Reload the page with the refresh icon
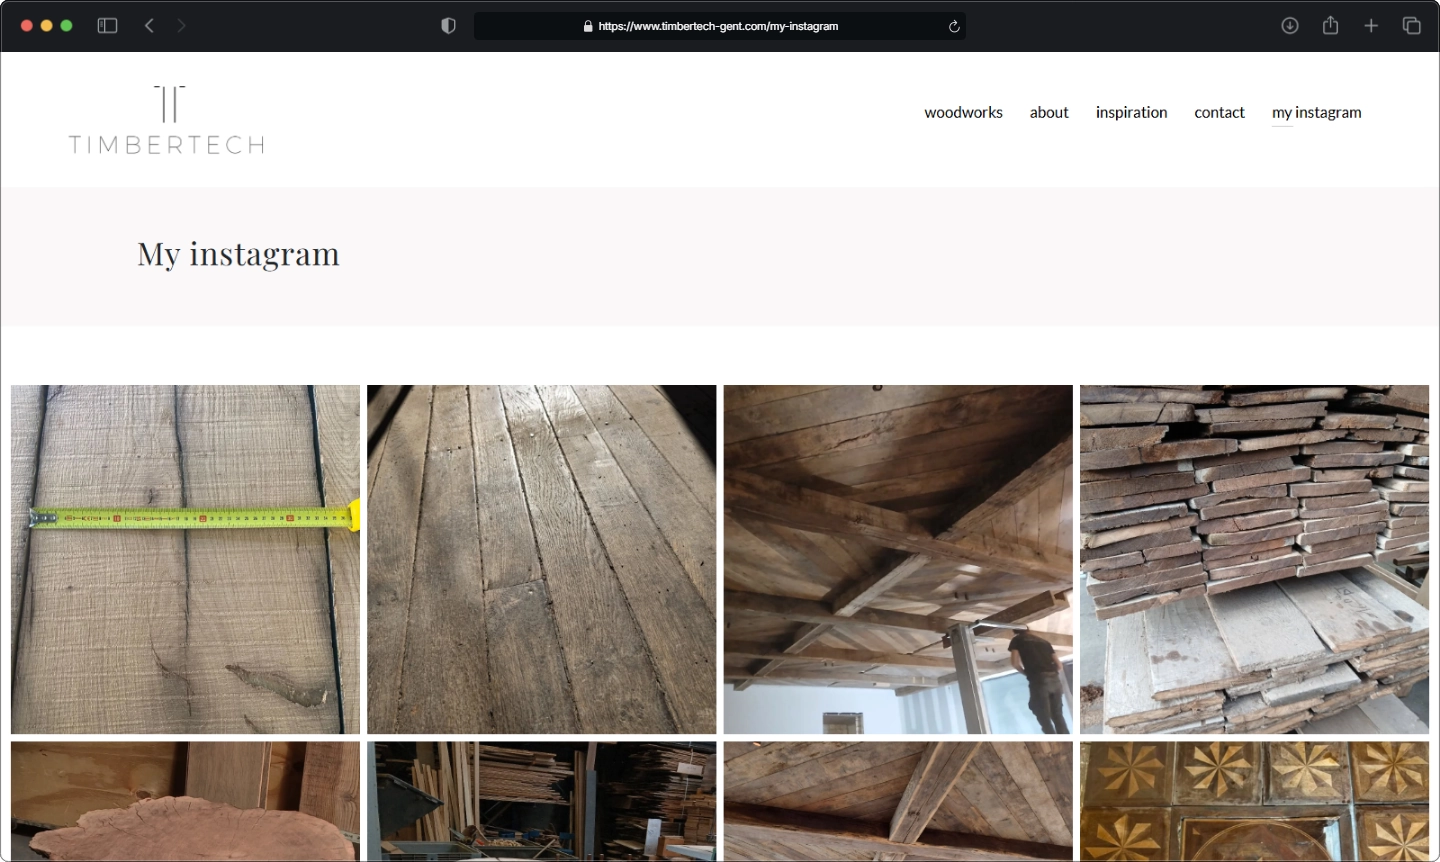This screenshot has width=1440, height=862. [954, 27]
